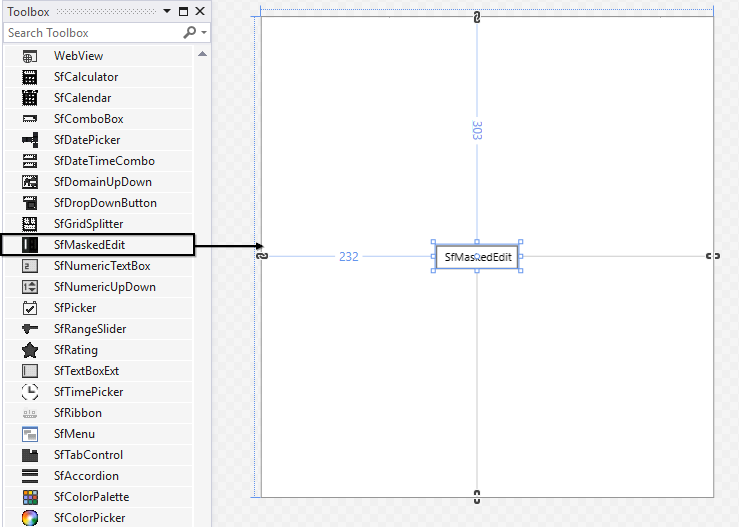
Task: Select the SfTextBoxExt label
Action: tap(86, 371)
